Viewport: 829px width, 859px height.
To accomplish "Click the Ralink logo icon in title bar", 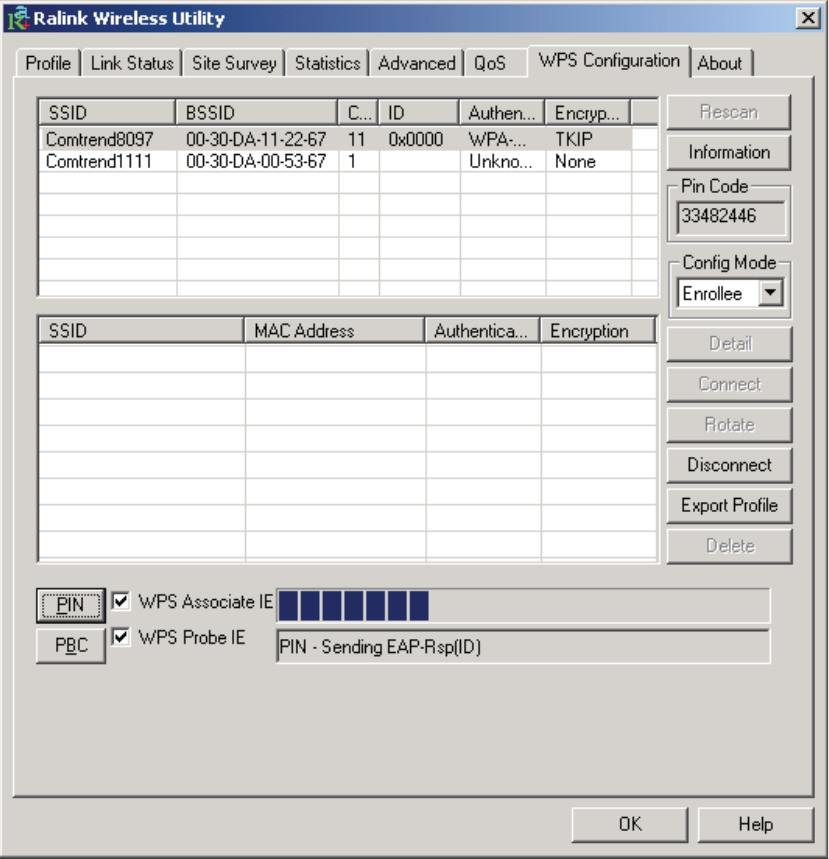I will 18,18.
